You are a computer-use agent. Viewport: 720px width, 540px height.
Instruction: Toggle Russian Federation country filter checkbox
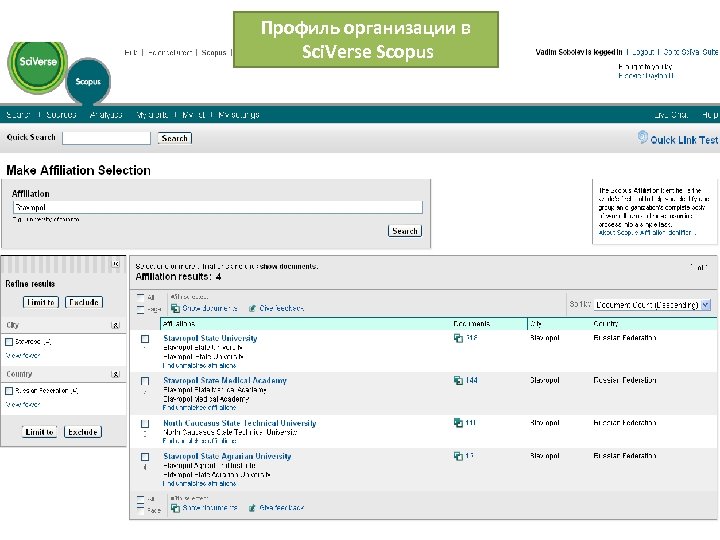(9, 391)
